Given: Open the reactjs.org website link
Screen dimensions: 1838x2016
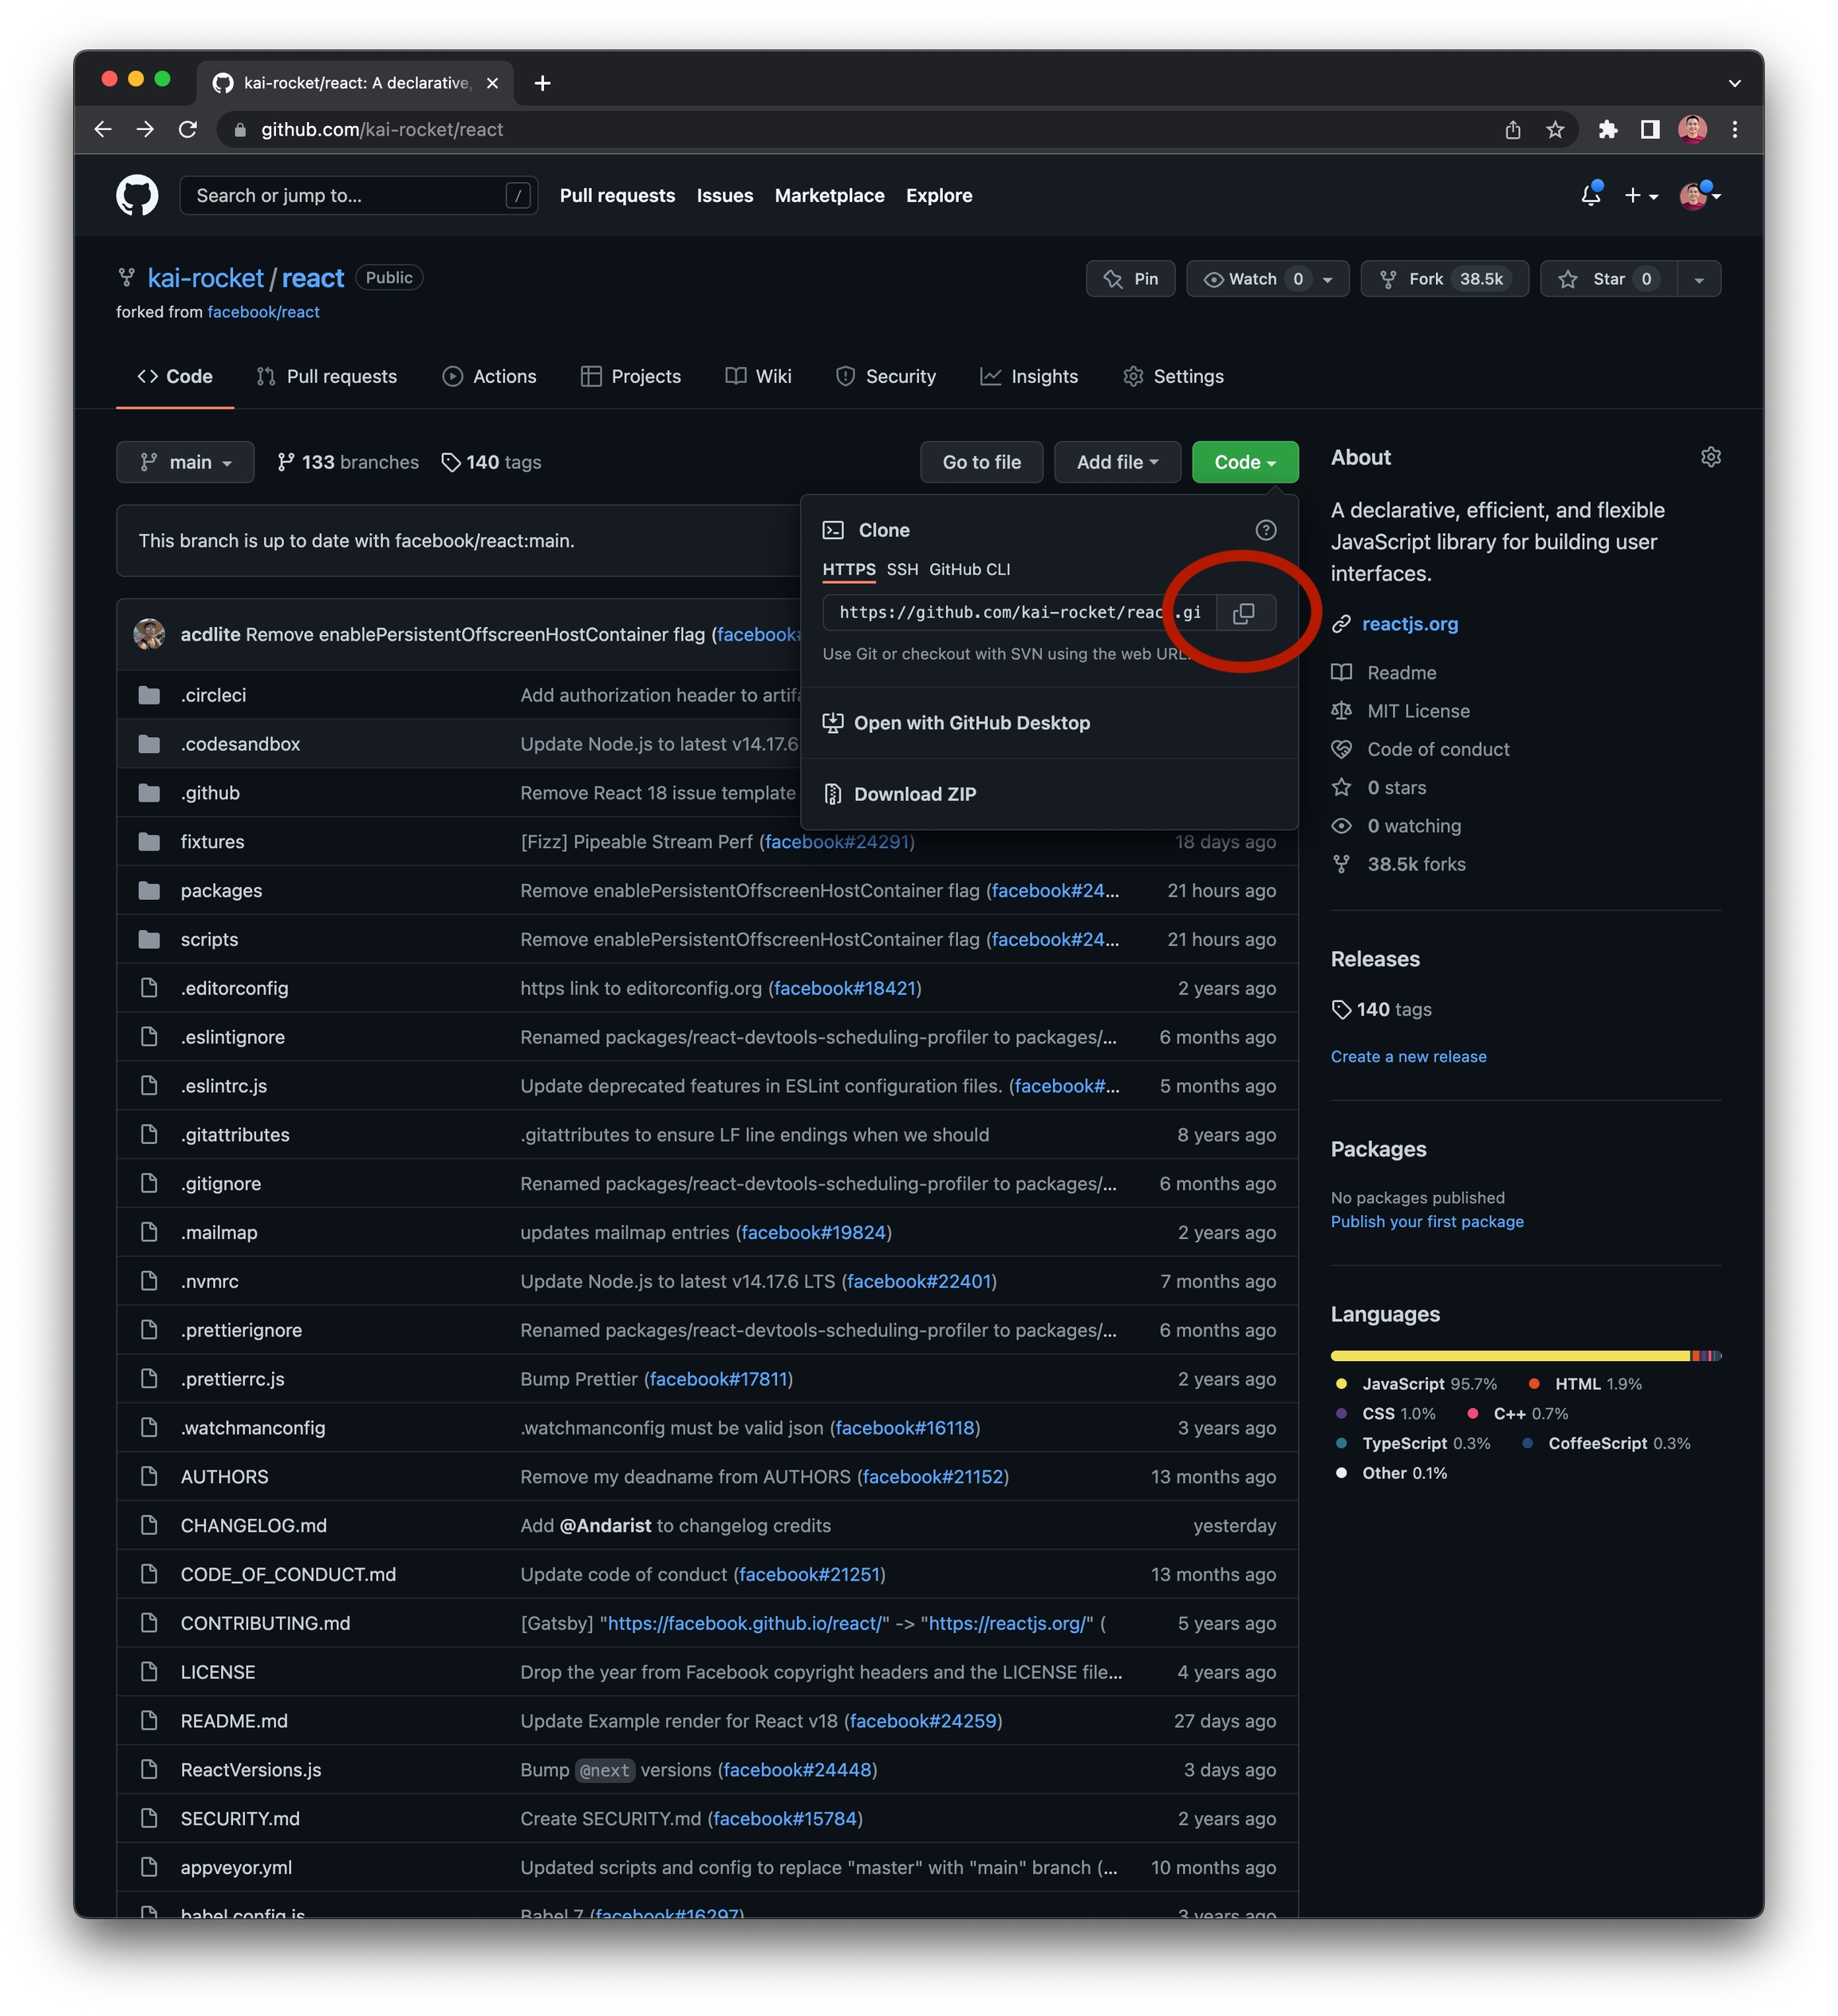Looking at the screenshot, I should tap(1409, 624).
